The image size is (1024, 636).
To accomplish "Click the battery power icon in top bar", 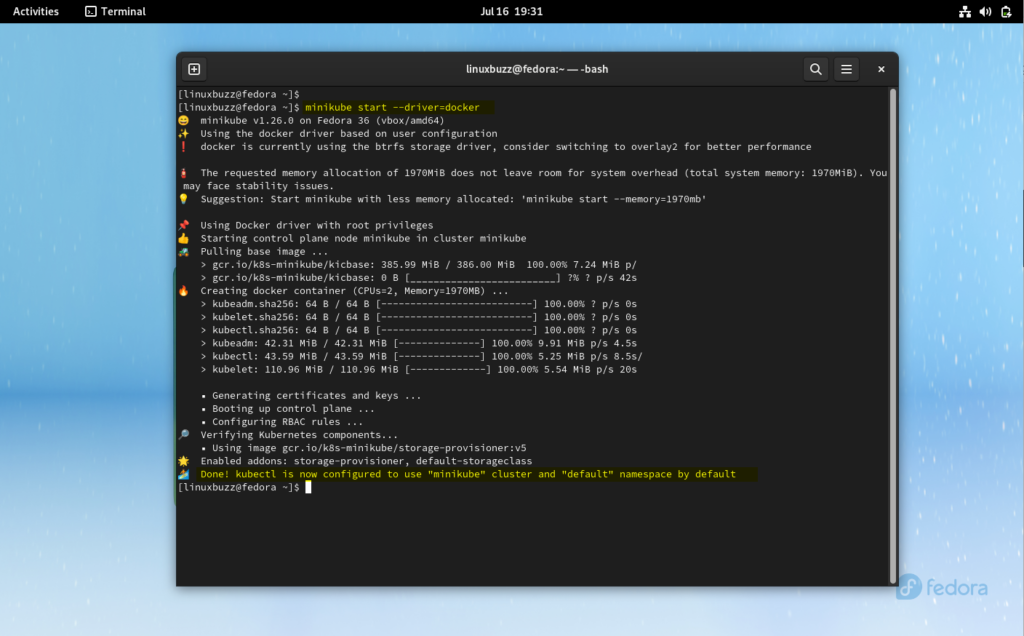I will (x=1006, y=11).
